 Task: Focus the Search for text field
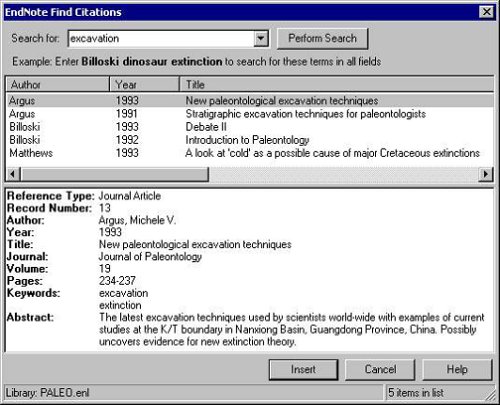pyautogui.click(x=161, y=39)
